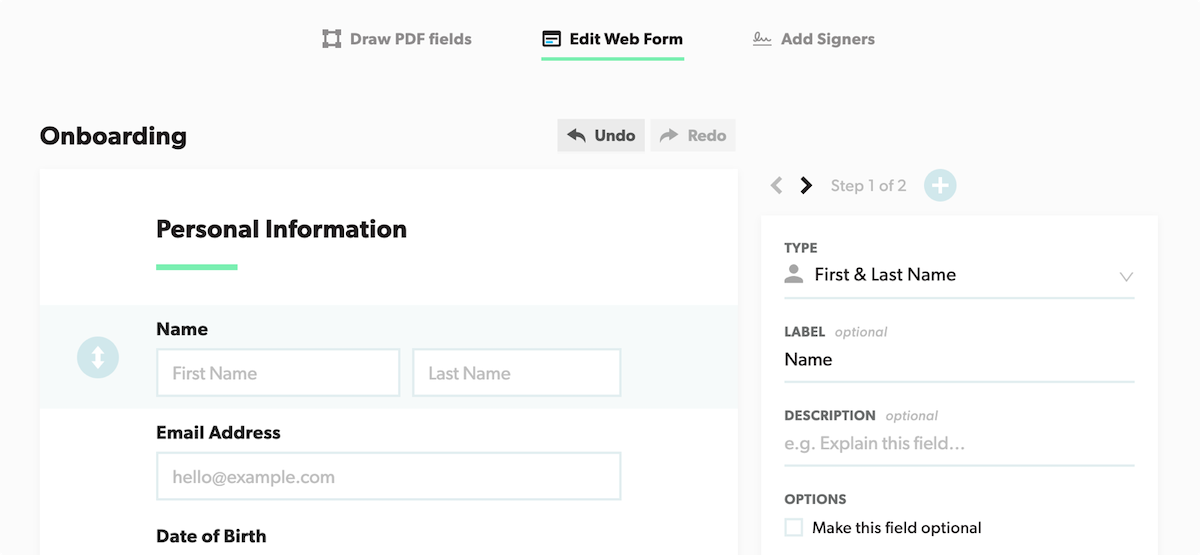Image resolution: width=1200 pixels, height=555 pixels.
Task: Click the person icon in the Type field
Action: [794, 274]
